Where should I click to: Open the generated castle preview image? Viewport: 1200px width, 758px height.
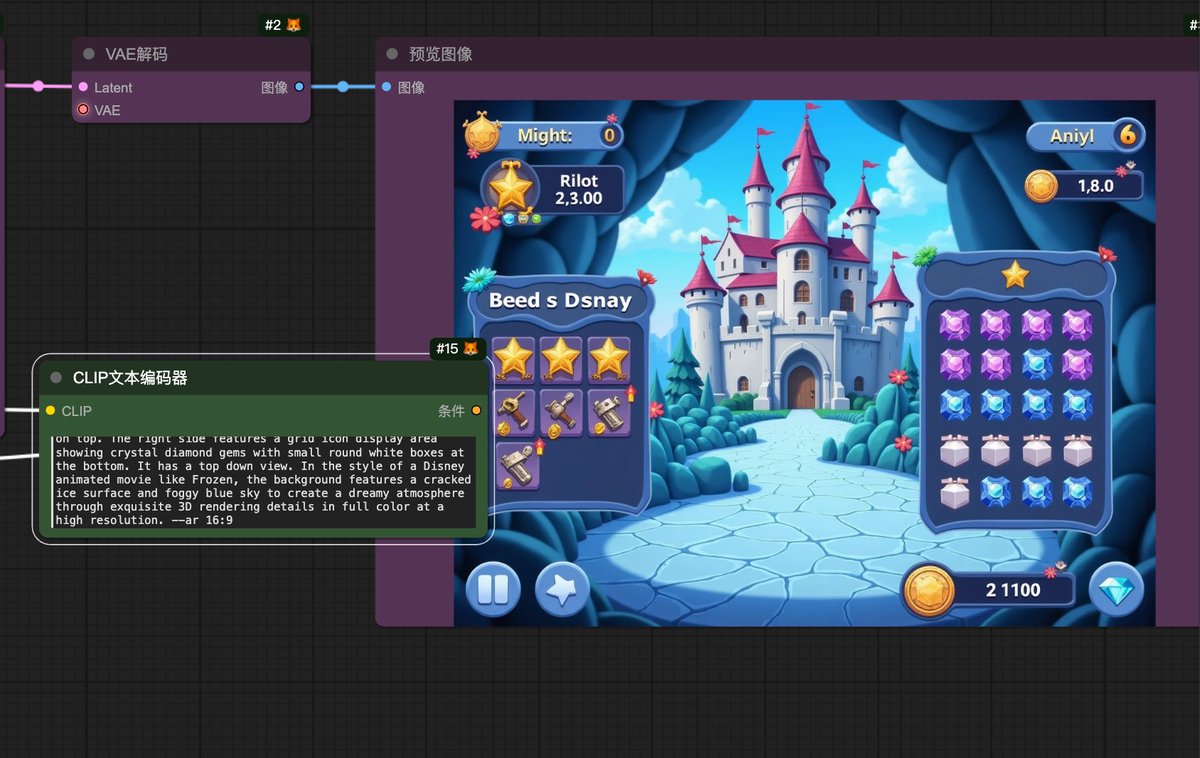(x=804, y=363)
